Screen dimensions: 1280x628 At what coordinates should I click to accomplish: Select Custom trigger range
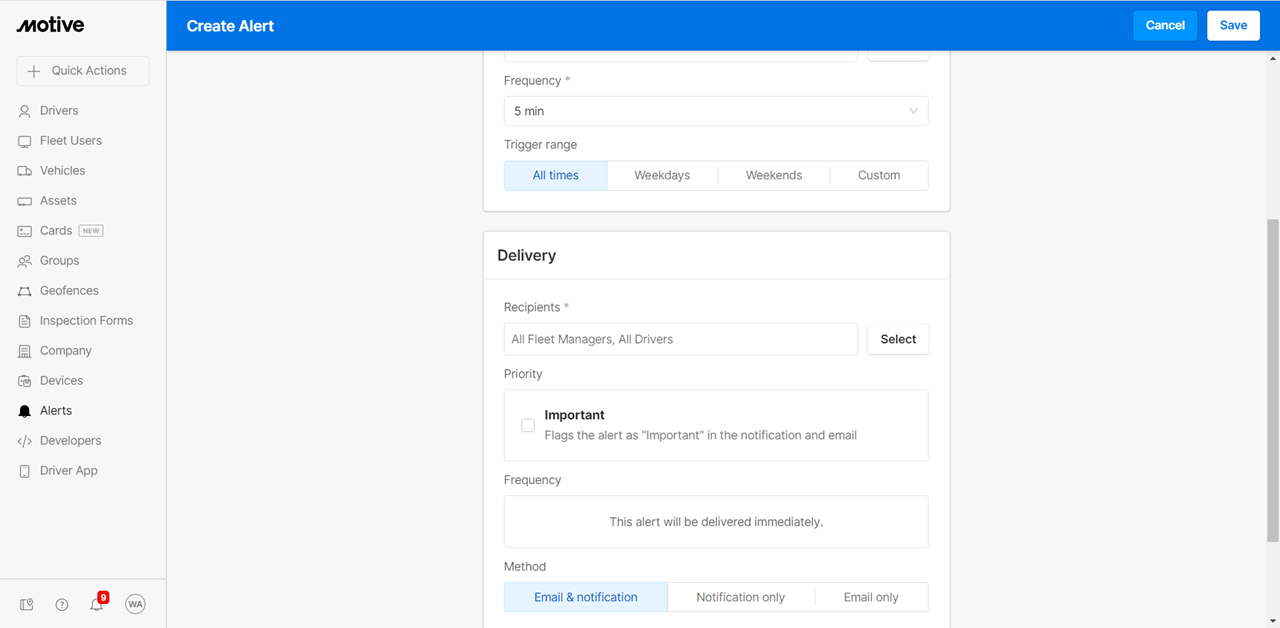click(x=879, y=175)
